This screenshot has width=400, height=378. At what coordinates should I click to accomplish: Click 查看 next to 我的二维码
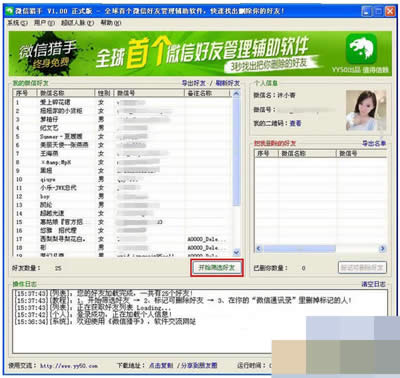(x=295, y=123)
